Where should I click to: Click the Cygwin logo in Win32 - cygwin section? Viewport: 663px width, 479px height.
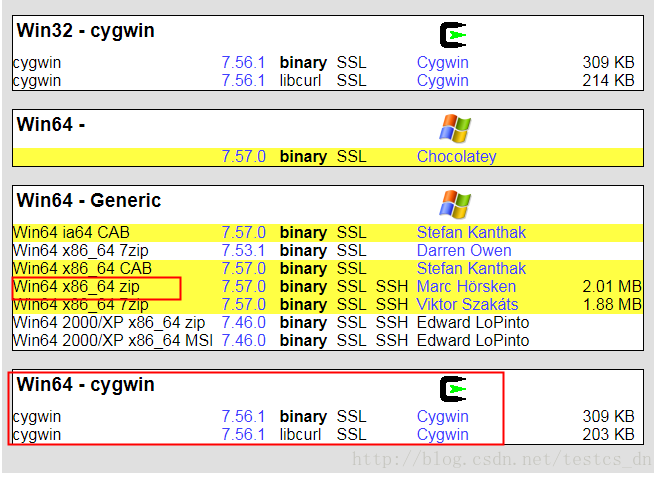click(453, 35)
